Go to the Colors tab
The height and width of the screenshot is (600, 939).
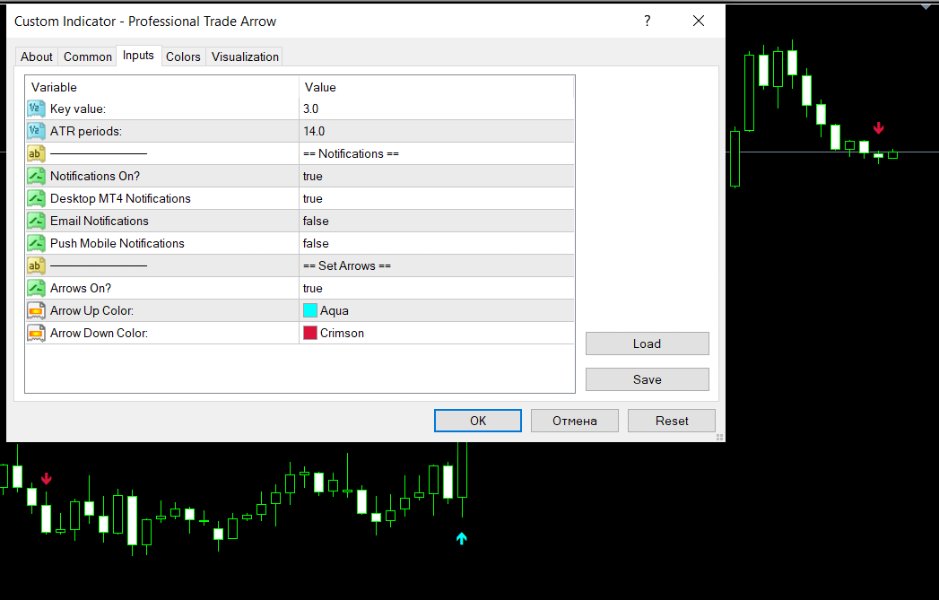tap(183, 56)
